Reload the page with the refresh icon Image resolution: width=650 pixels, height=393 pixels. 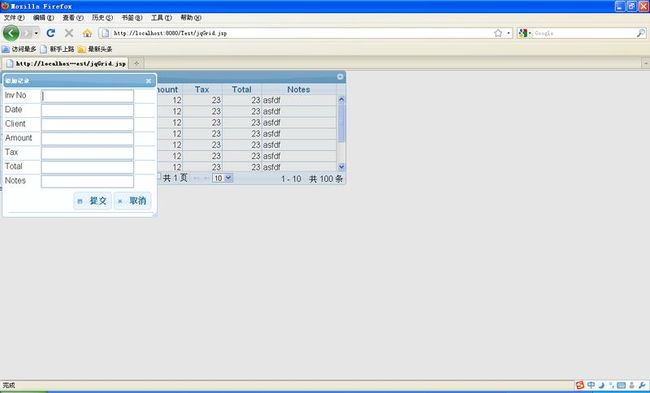(x=51, y=33)
